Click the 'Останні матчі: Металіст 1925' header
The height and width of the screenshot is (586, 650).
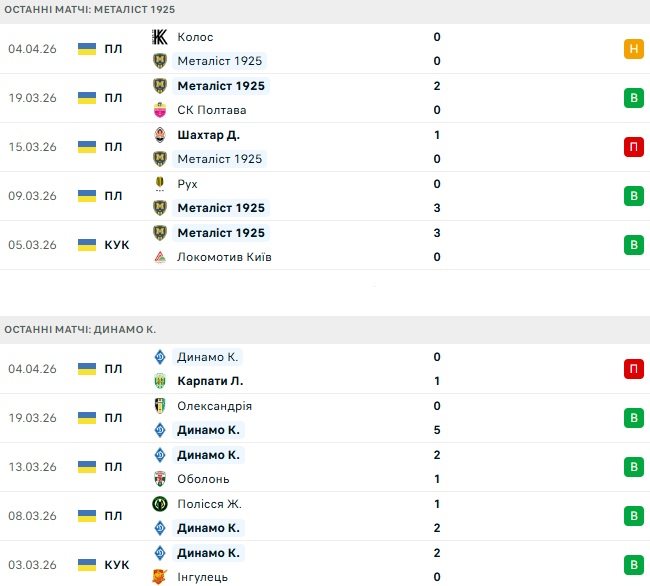click(89, 8)
